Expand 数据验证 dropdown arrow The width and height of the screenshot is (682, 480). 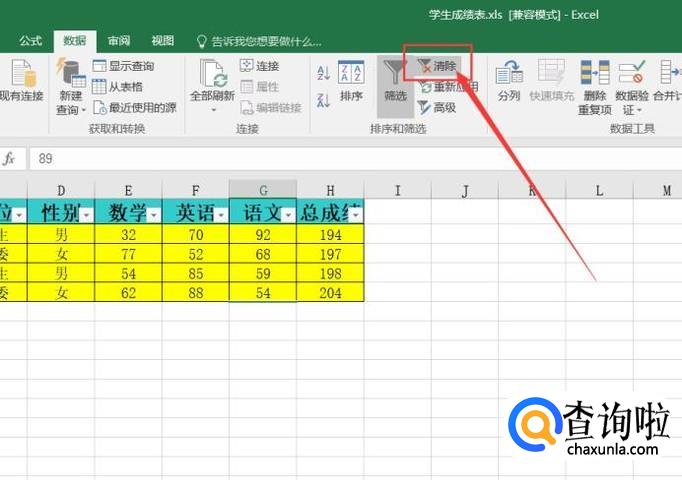pyautogui.click(x=639, y=110)
